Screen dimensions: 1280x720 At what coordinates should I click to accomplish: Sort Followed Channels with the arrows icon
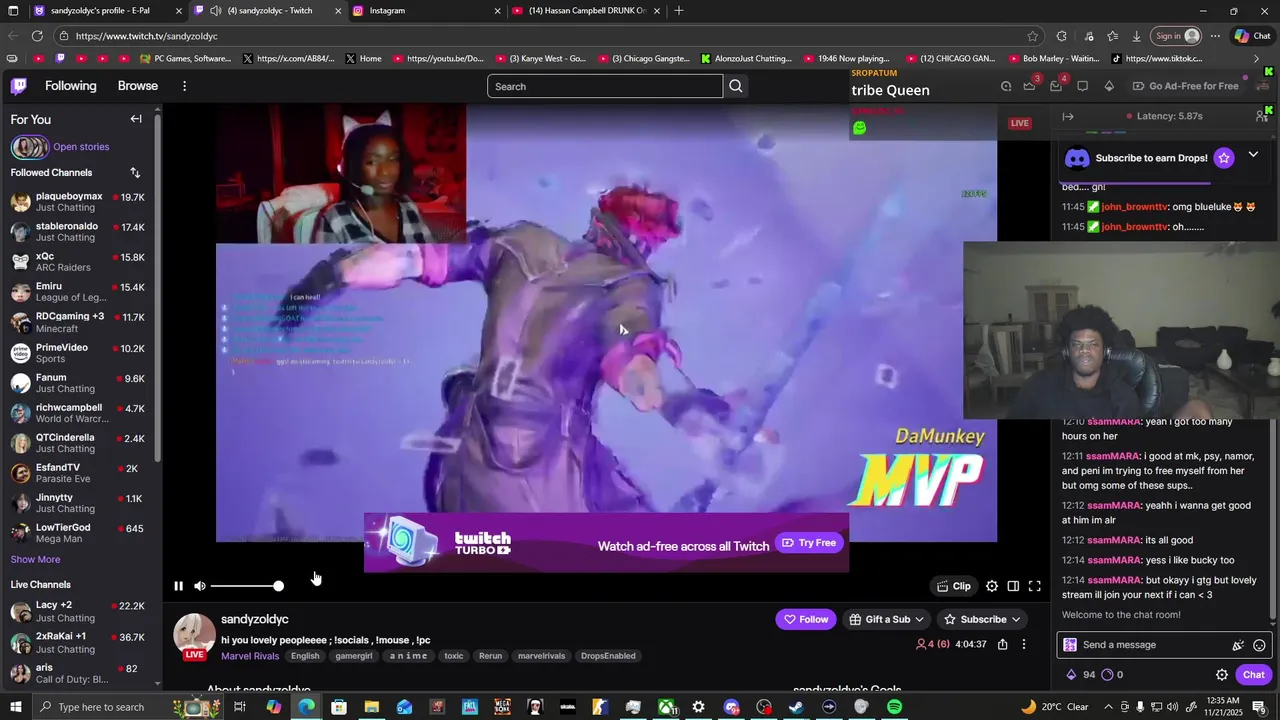pyautogui.click(x=135, y=173)
